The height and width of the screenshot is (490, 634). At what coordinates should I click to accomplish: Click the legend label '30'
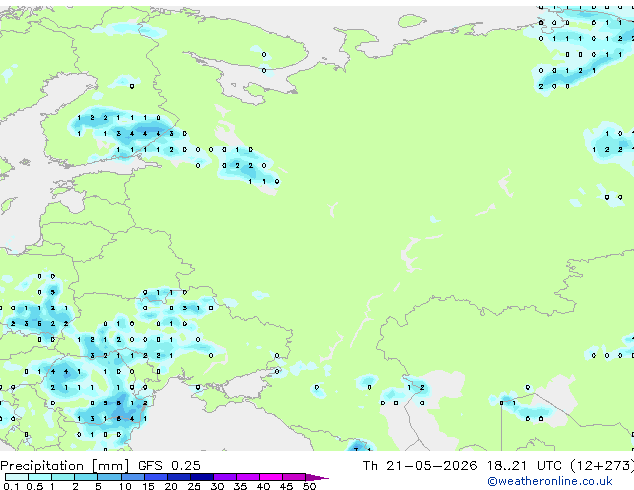(217, 486)
